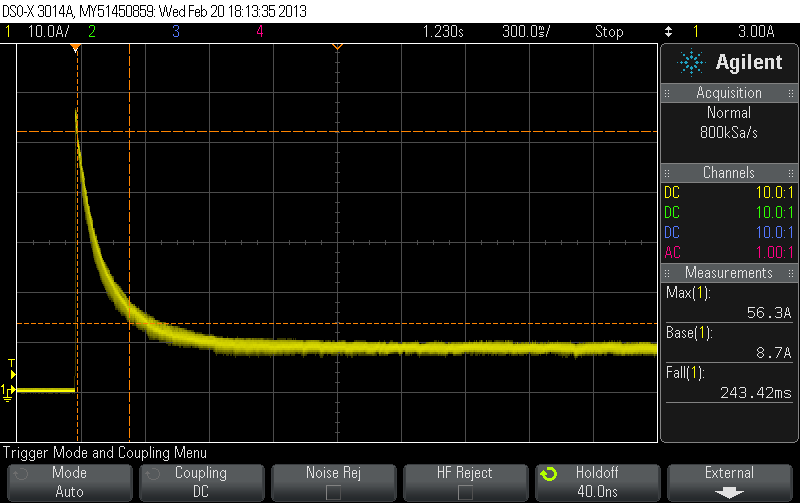
Task: Click the Trigger Mode and Coupling Menu title
Action: 105,452
